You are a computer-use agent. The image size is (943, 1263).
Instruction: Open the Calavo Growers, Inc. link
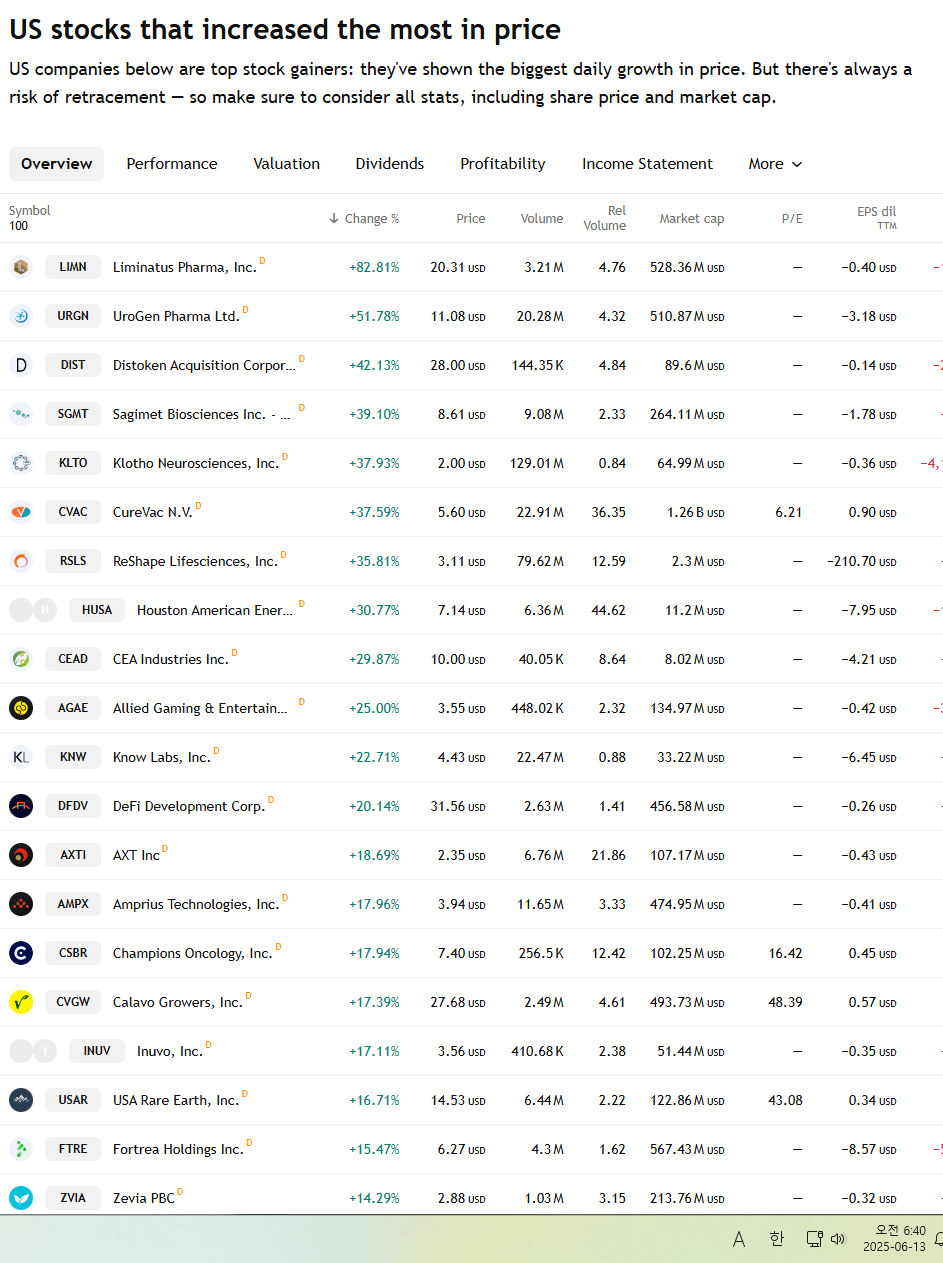[178, 1003]
